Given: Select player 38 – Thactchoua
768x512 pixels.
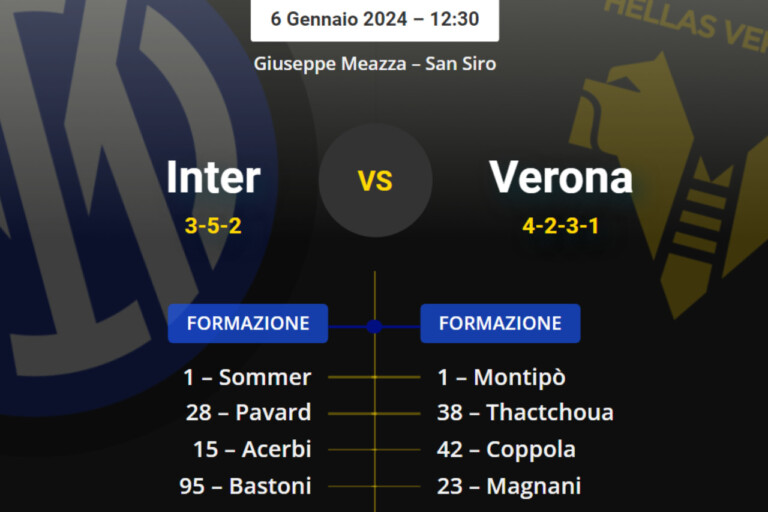Looking at the screenshot, I should coord(525,413).
